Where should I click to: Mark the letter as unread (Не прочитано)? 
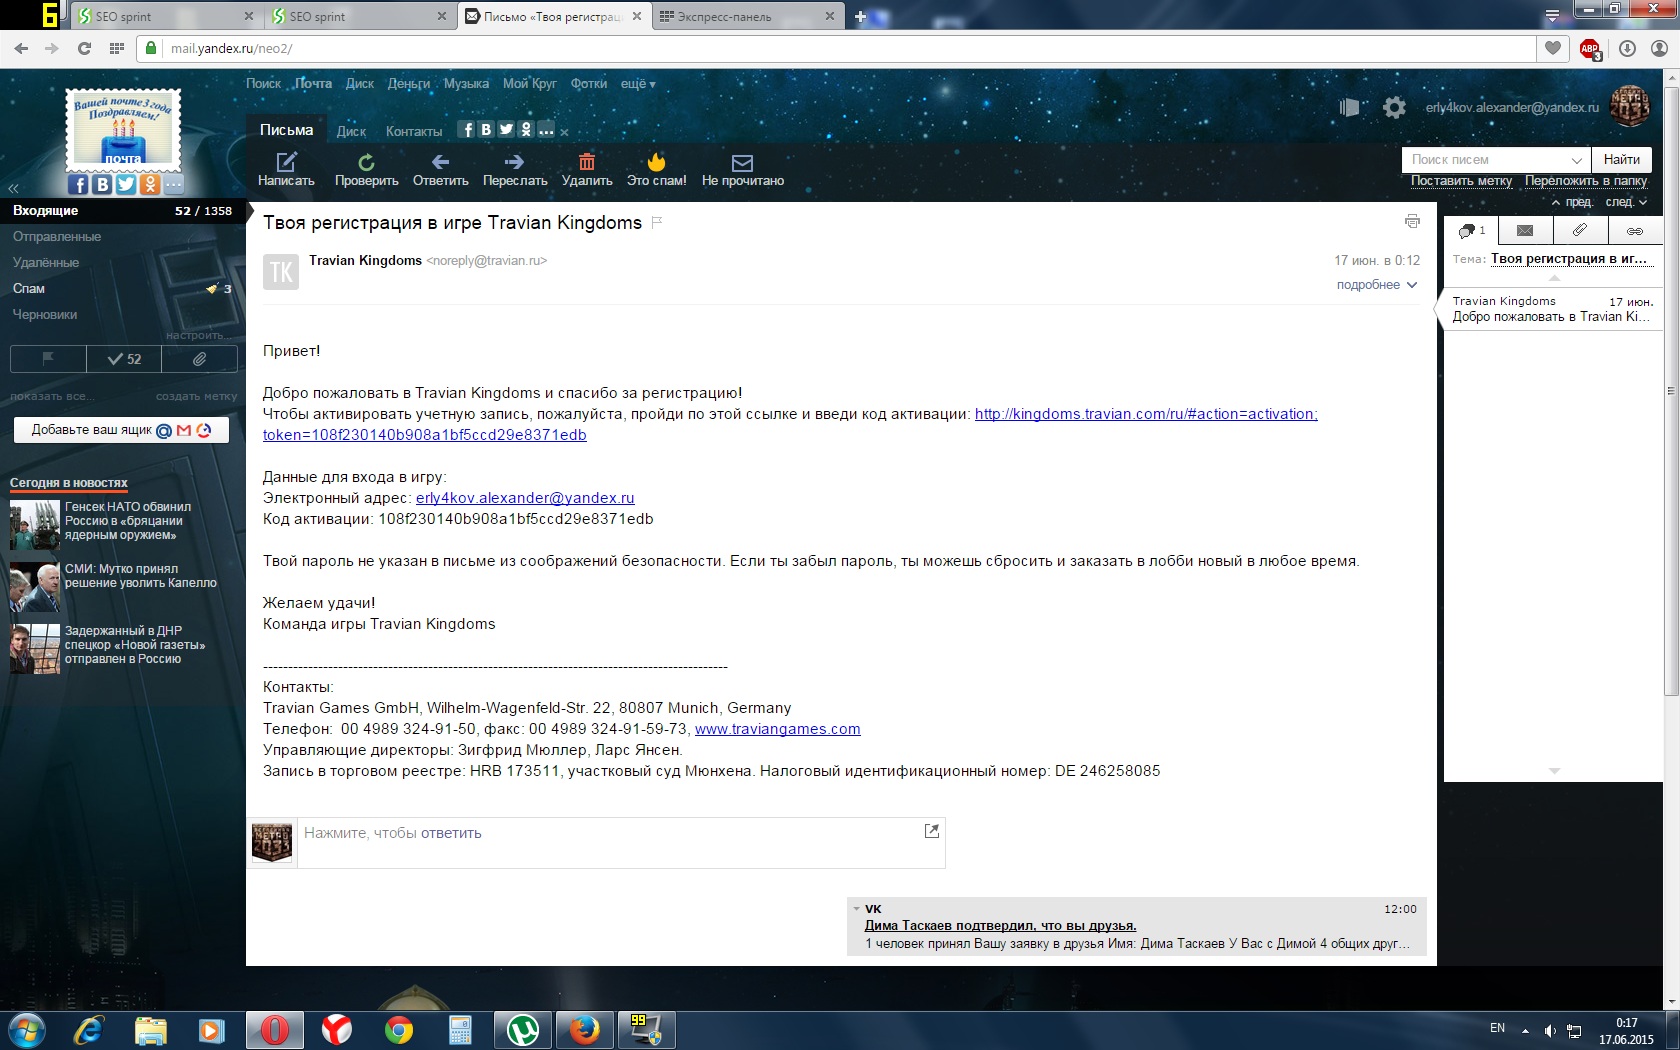tap(742, 169)
